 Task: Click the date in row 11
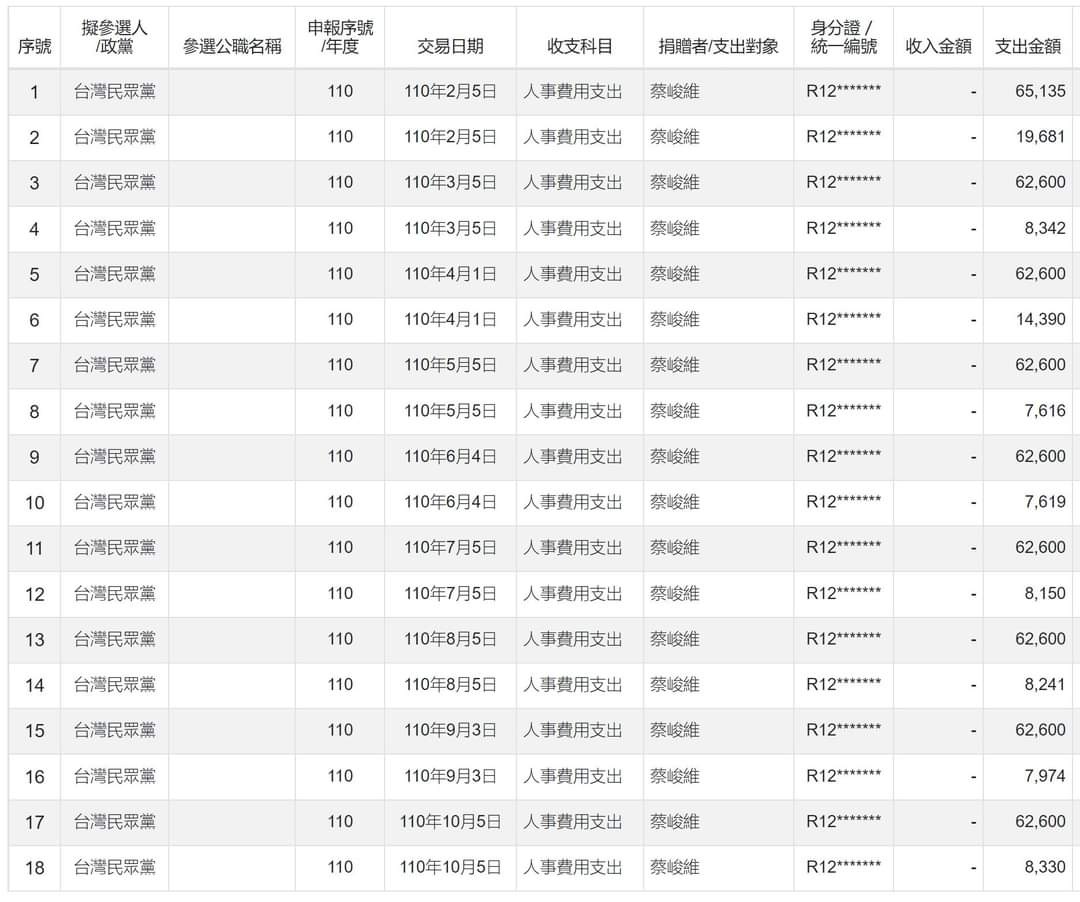[x=450, y=547]
